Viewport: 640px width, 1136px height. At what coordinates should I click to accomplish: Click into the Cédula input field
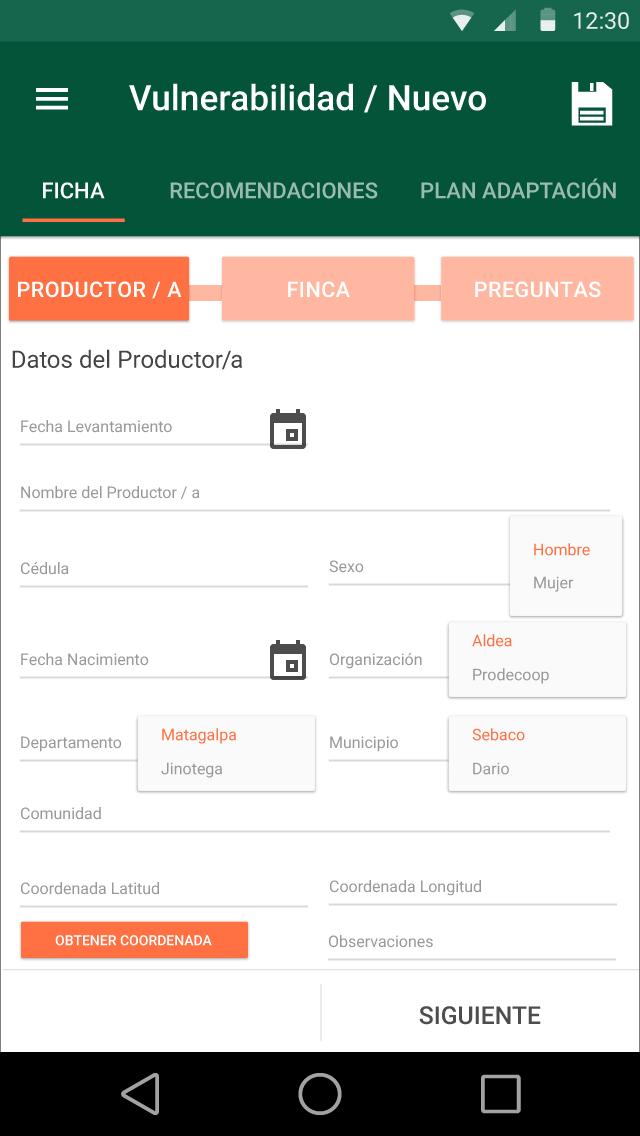163,569
